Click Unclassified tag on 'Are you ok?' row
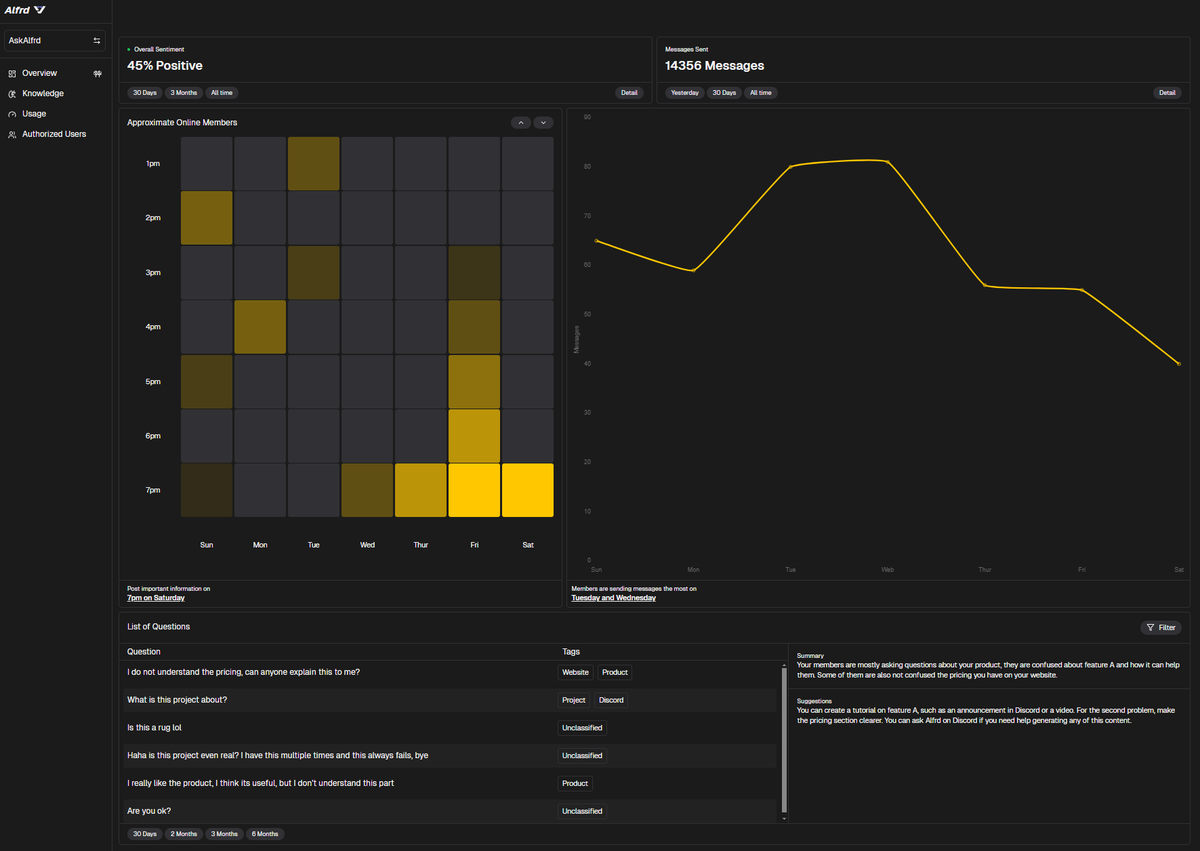The image size is (1200, 851). click(x=582, y=811)
